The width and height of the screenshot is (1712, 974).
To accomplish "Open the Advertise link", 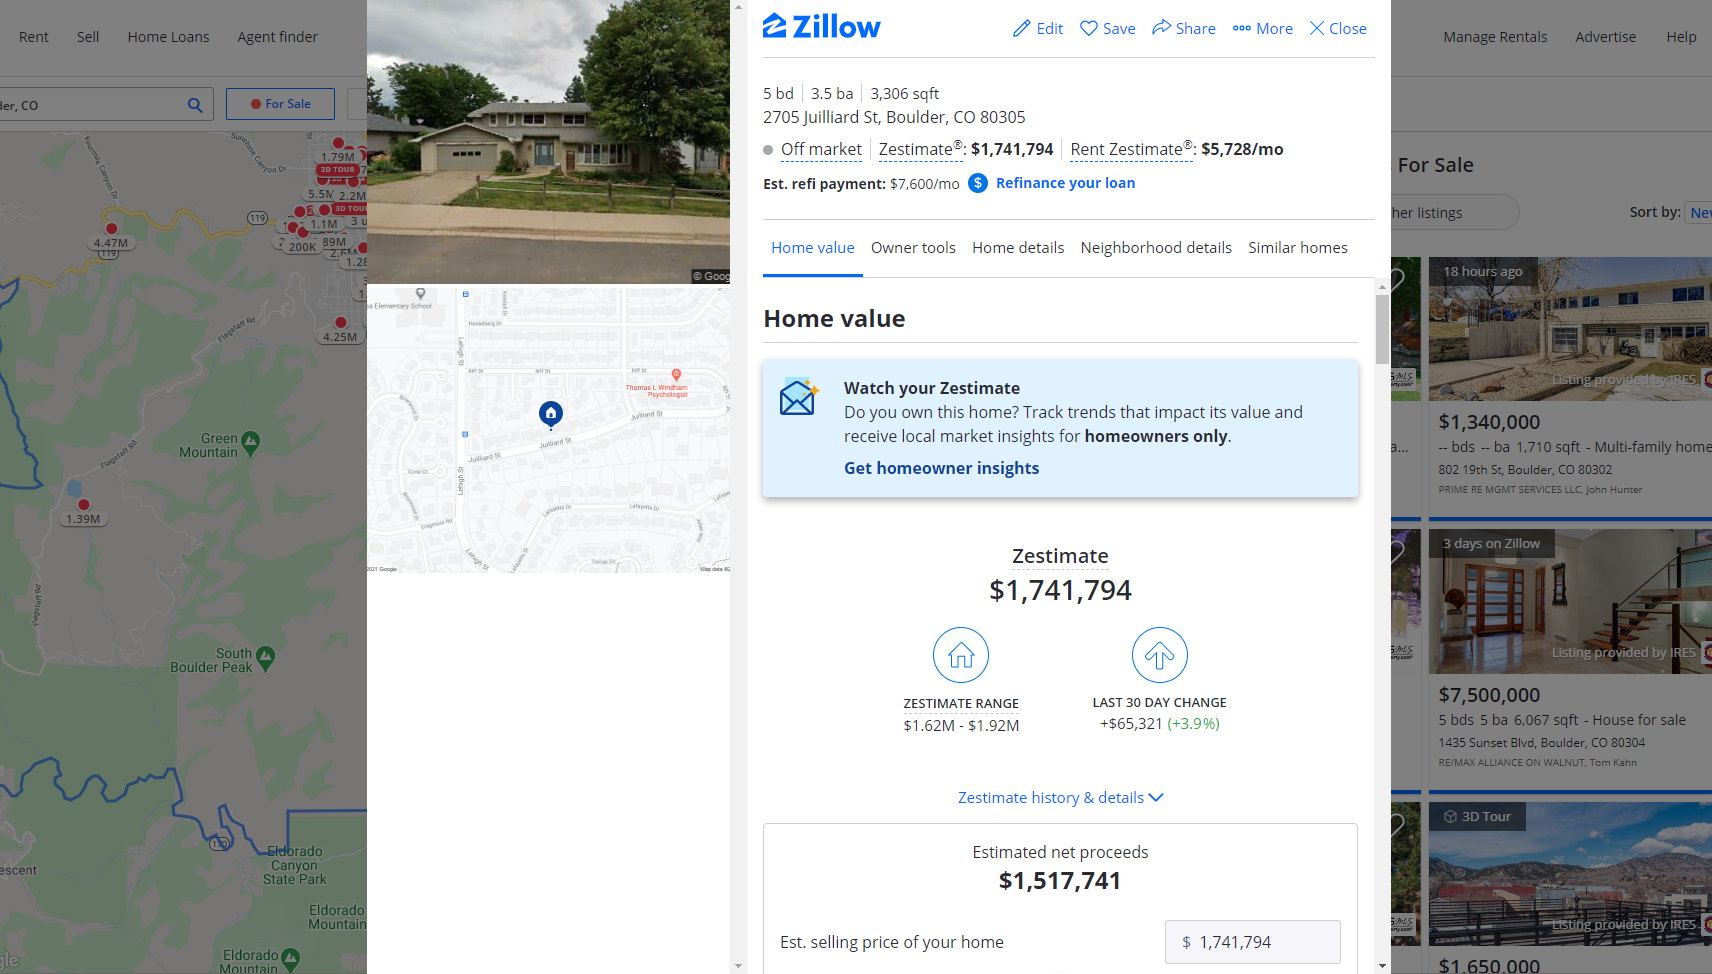I will pos(1606,37).
